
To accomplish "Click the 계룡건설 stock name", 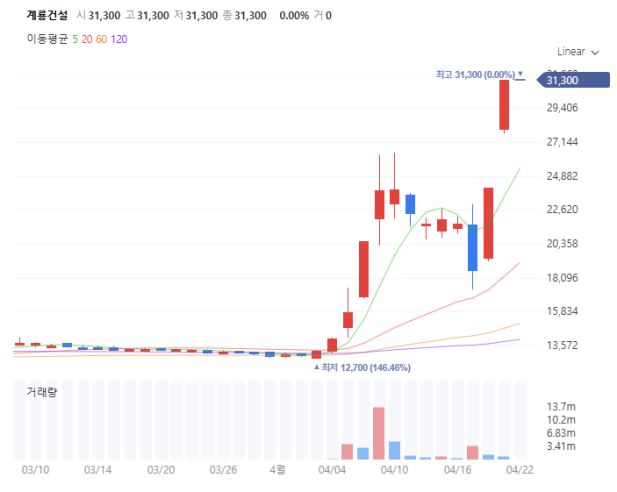I will (47, 16).
